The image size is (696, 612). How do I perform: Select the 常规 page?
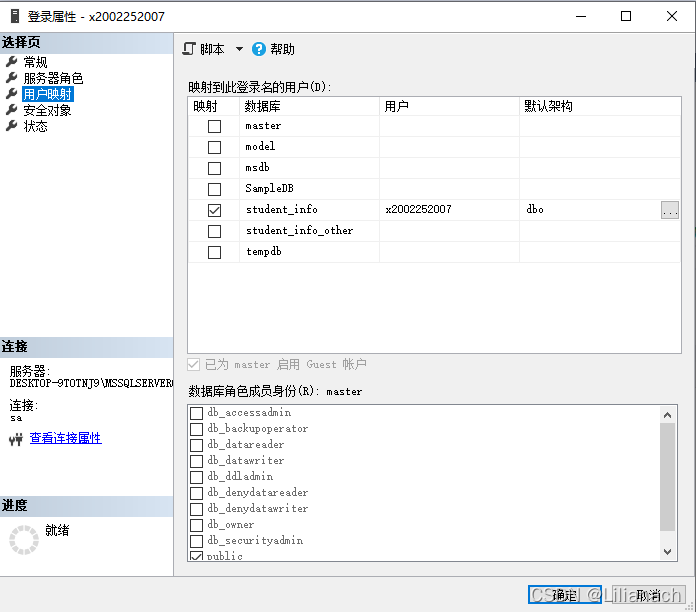pyautogui.click(x=36, y=62)
